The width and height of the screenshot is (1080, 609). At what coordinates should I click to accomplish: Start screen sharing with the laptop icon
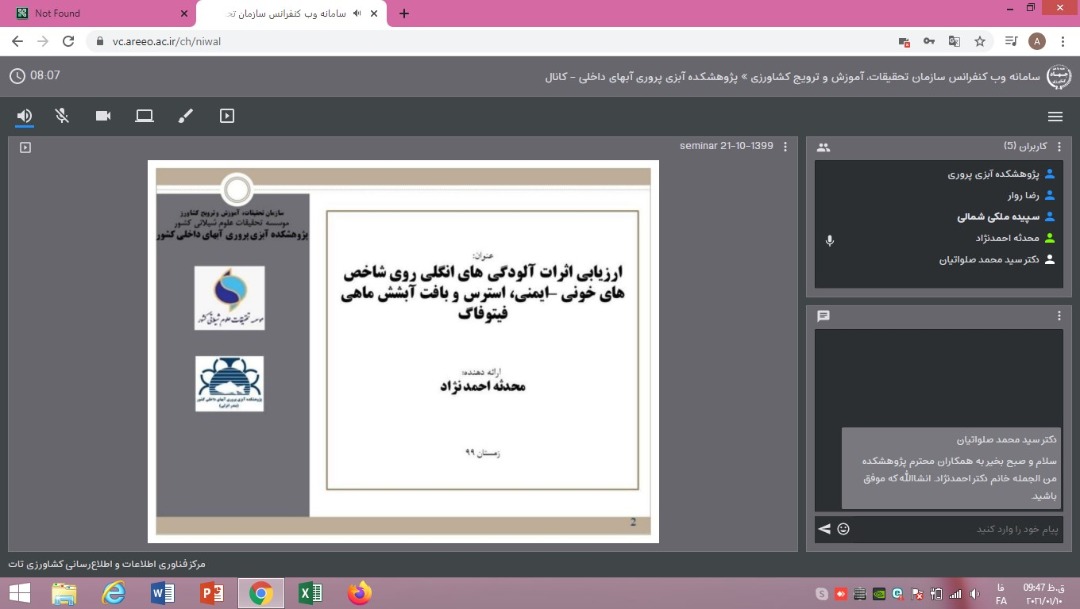pyautogui.click(x=144, y=116)
